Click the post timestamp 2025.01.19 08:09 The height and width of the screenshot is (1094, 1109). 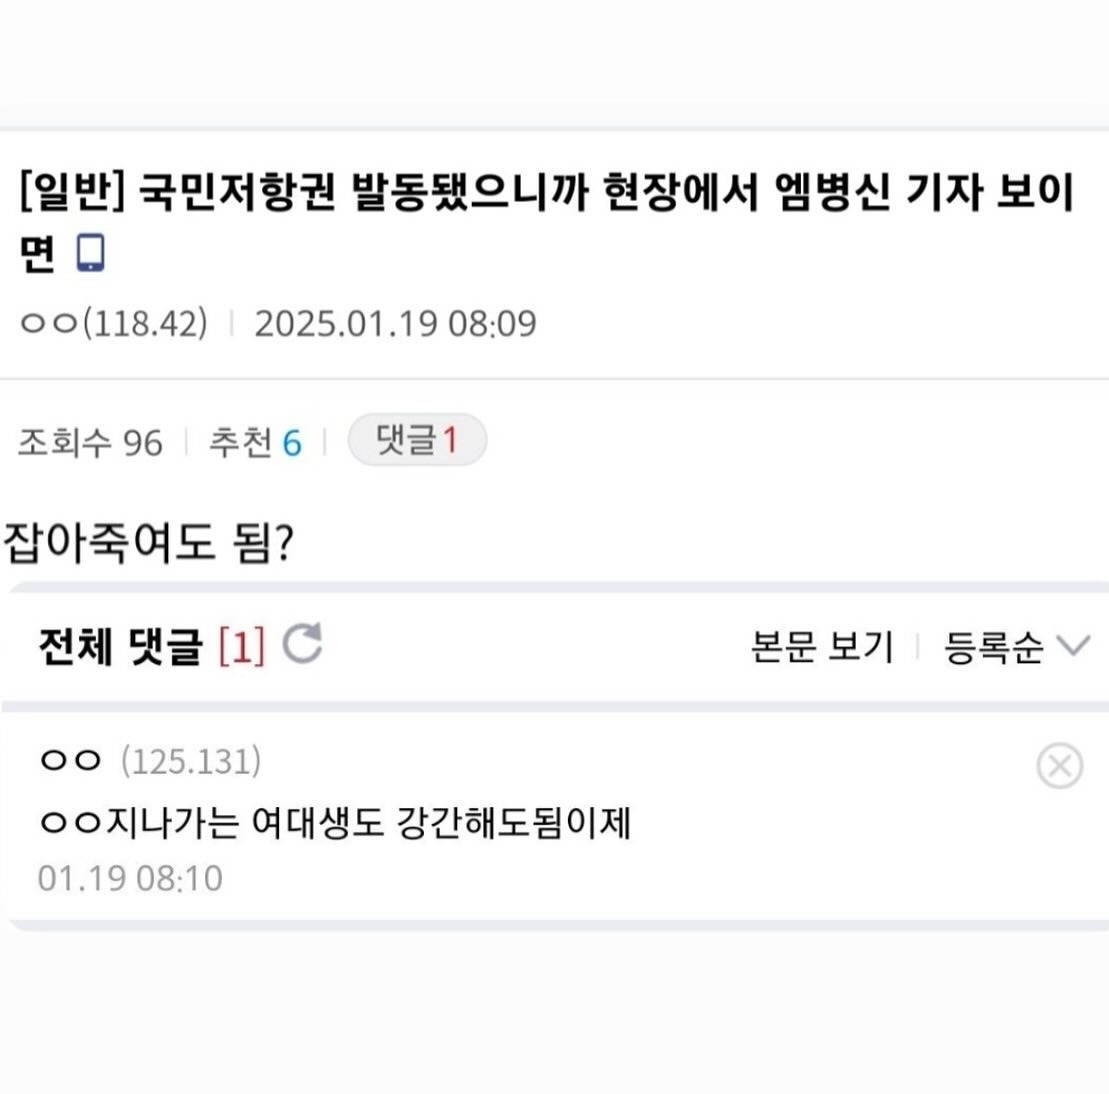(395, 323)
